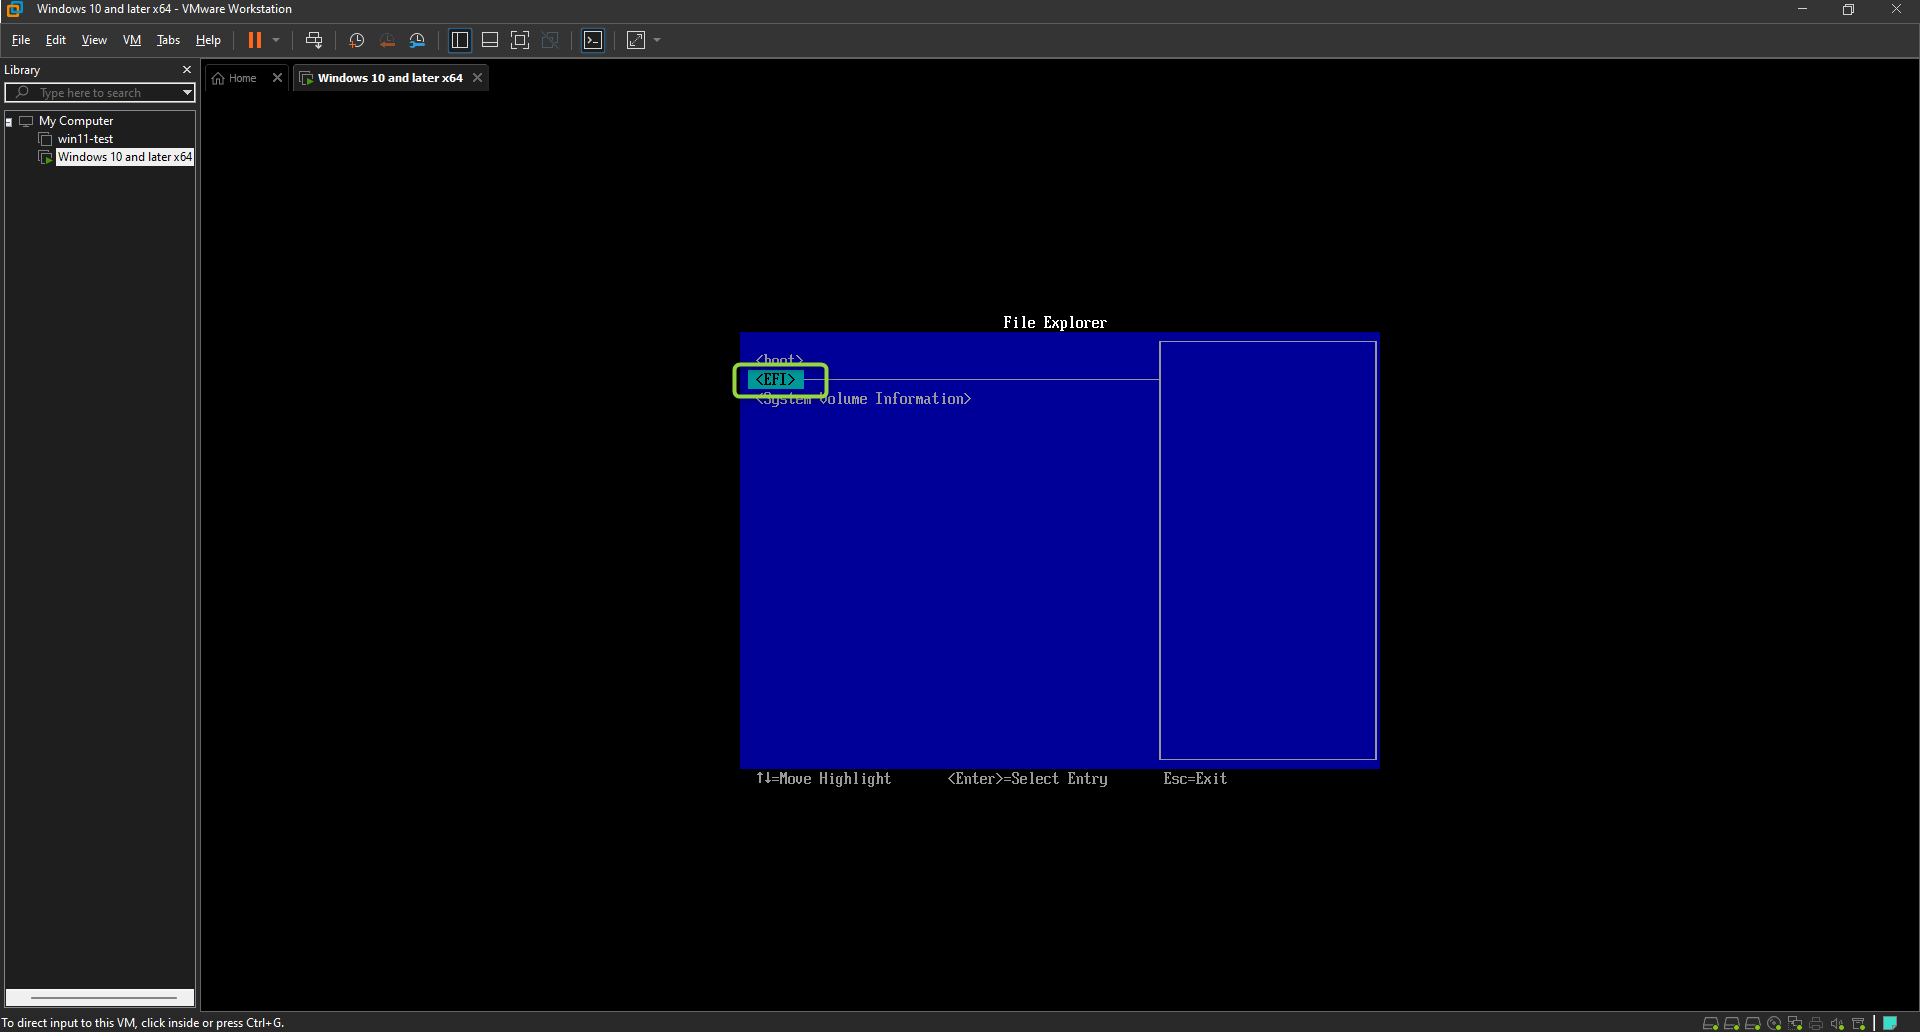Open the power options dropdown arrow
The width and height of the screenshot is (1920, 1032).
point(277,40)
